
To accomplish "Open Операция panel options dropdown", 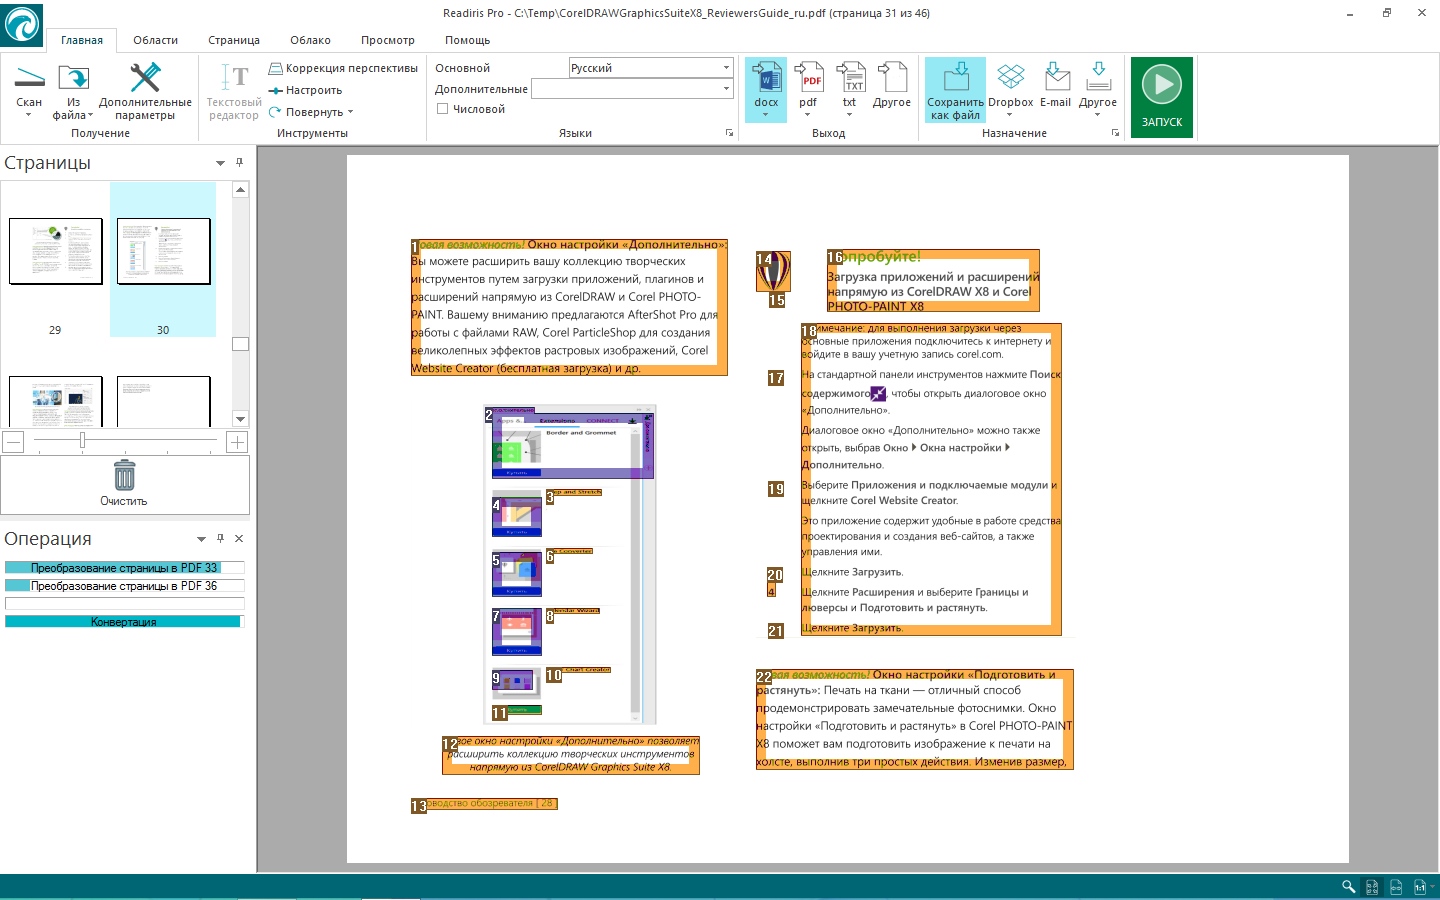I will (202, 539).
